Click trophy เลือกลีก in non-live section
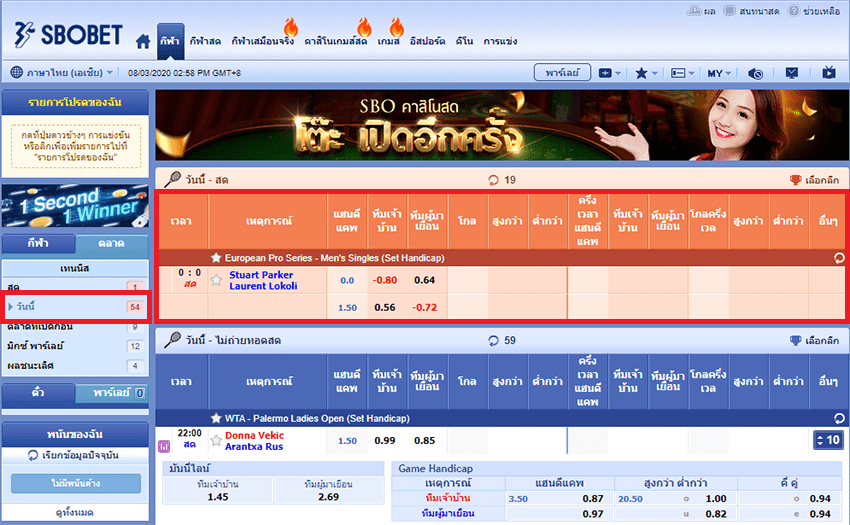This screenshot has width=850, height=525. 814,341
